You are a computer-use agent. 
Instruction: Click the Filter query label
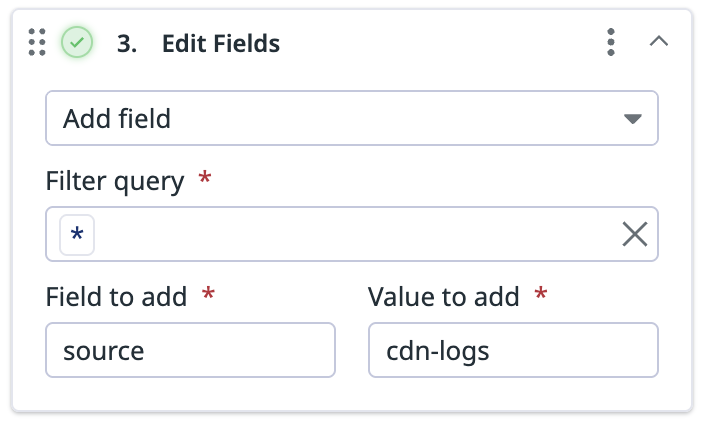coord(115,181)
